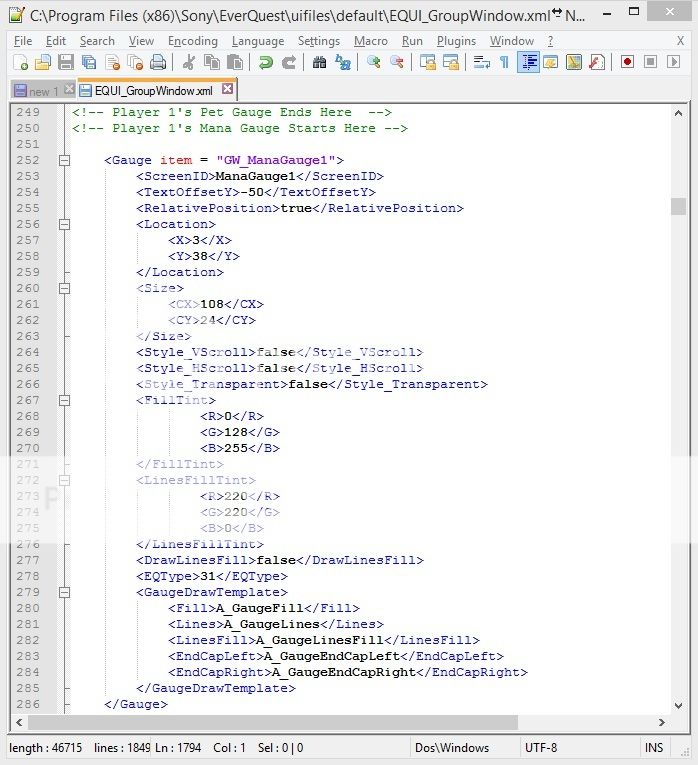
Task: Click the Print toolbar icon
Action: pos(157,62)
